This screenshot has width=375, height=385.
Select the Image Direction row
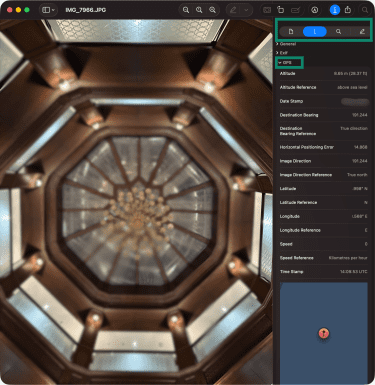pyautogui.click(x=323, y=161)
